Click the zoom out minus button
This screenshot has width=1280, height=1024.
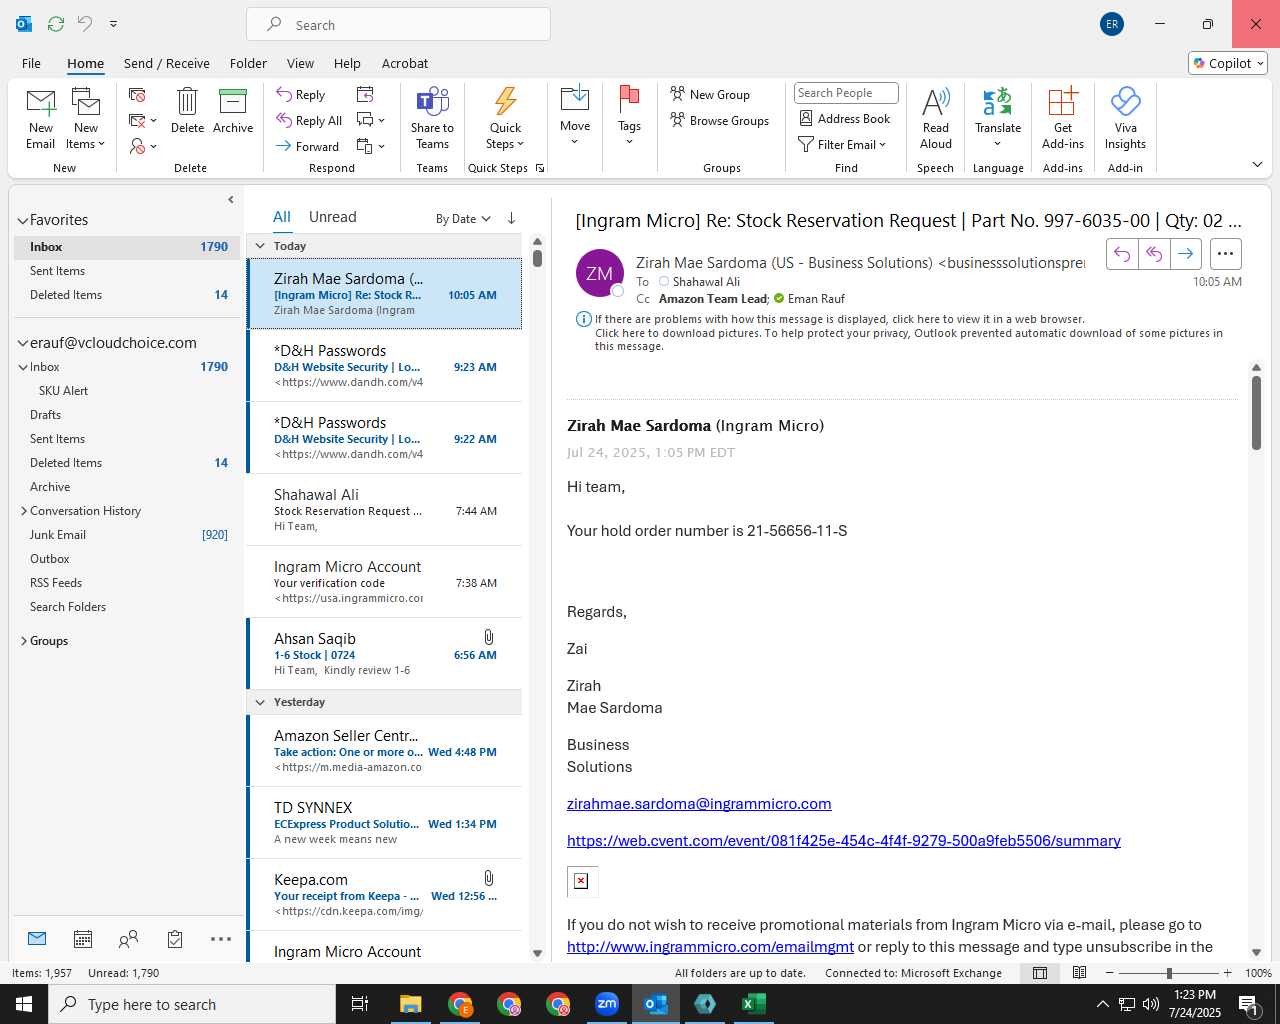point(1110,973)
